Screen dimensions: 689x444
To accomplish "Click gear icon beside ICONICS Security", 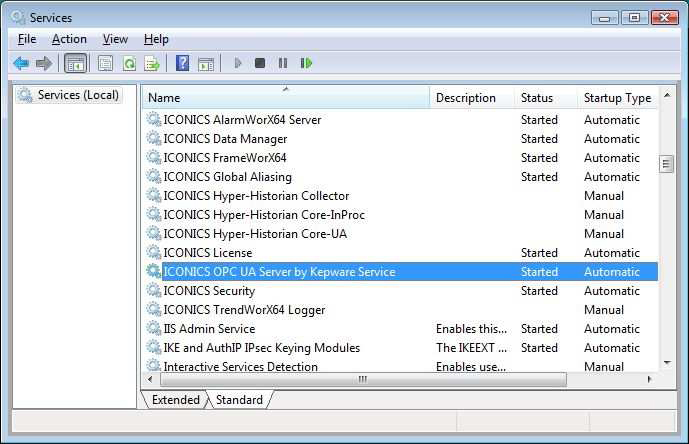I will click(154, 291).
